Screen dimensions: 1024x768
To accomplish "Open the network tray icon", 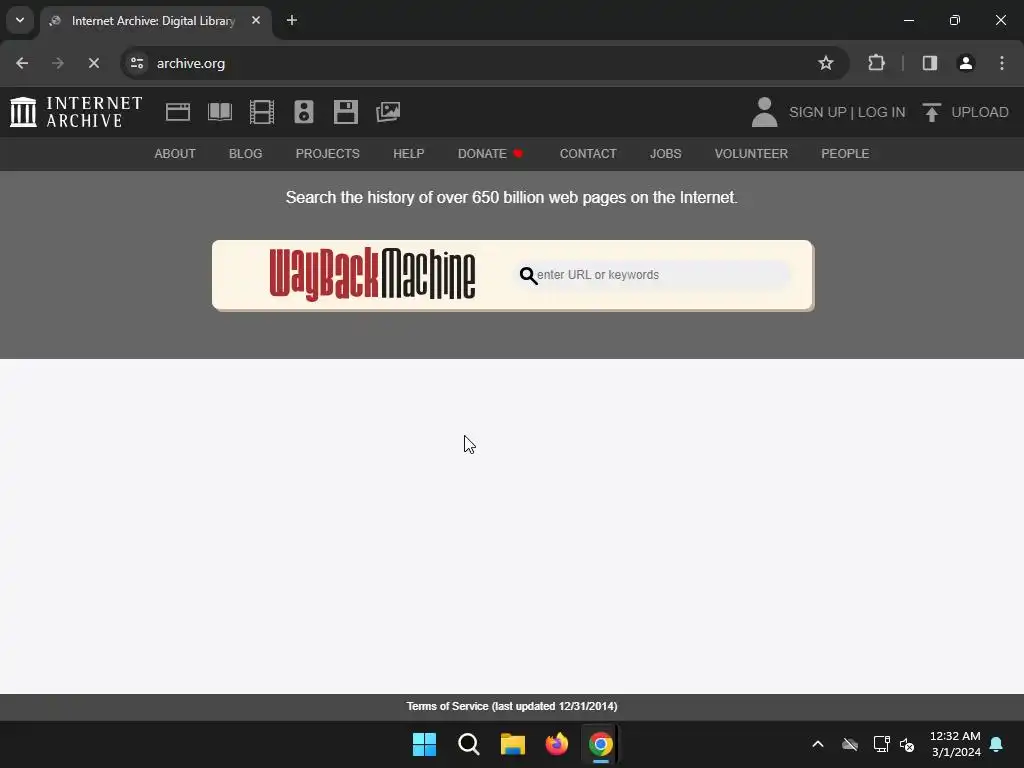I will 882,744.
